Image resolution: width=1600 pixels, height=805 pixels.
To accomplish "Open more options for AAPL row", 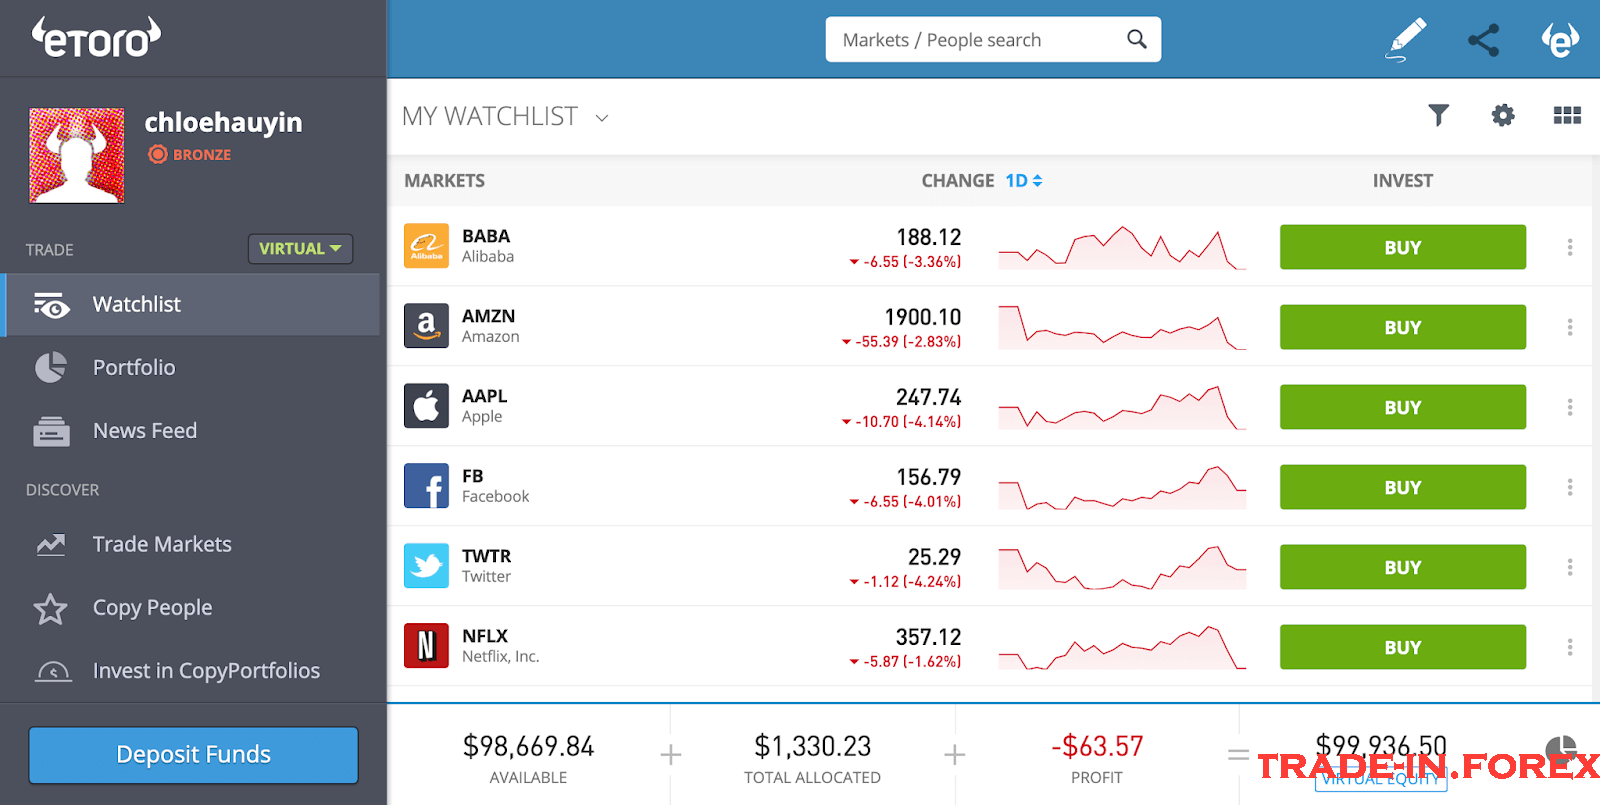I will coord(1570,407).
